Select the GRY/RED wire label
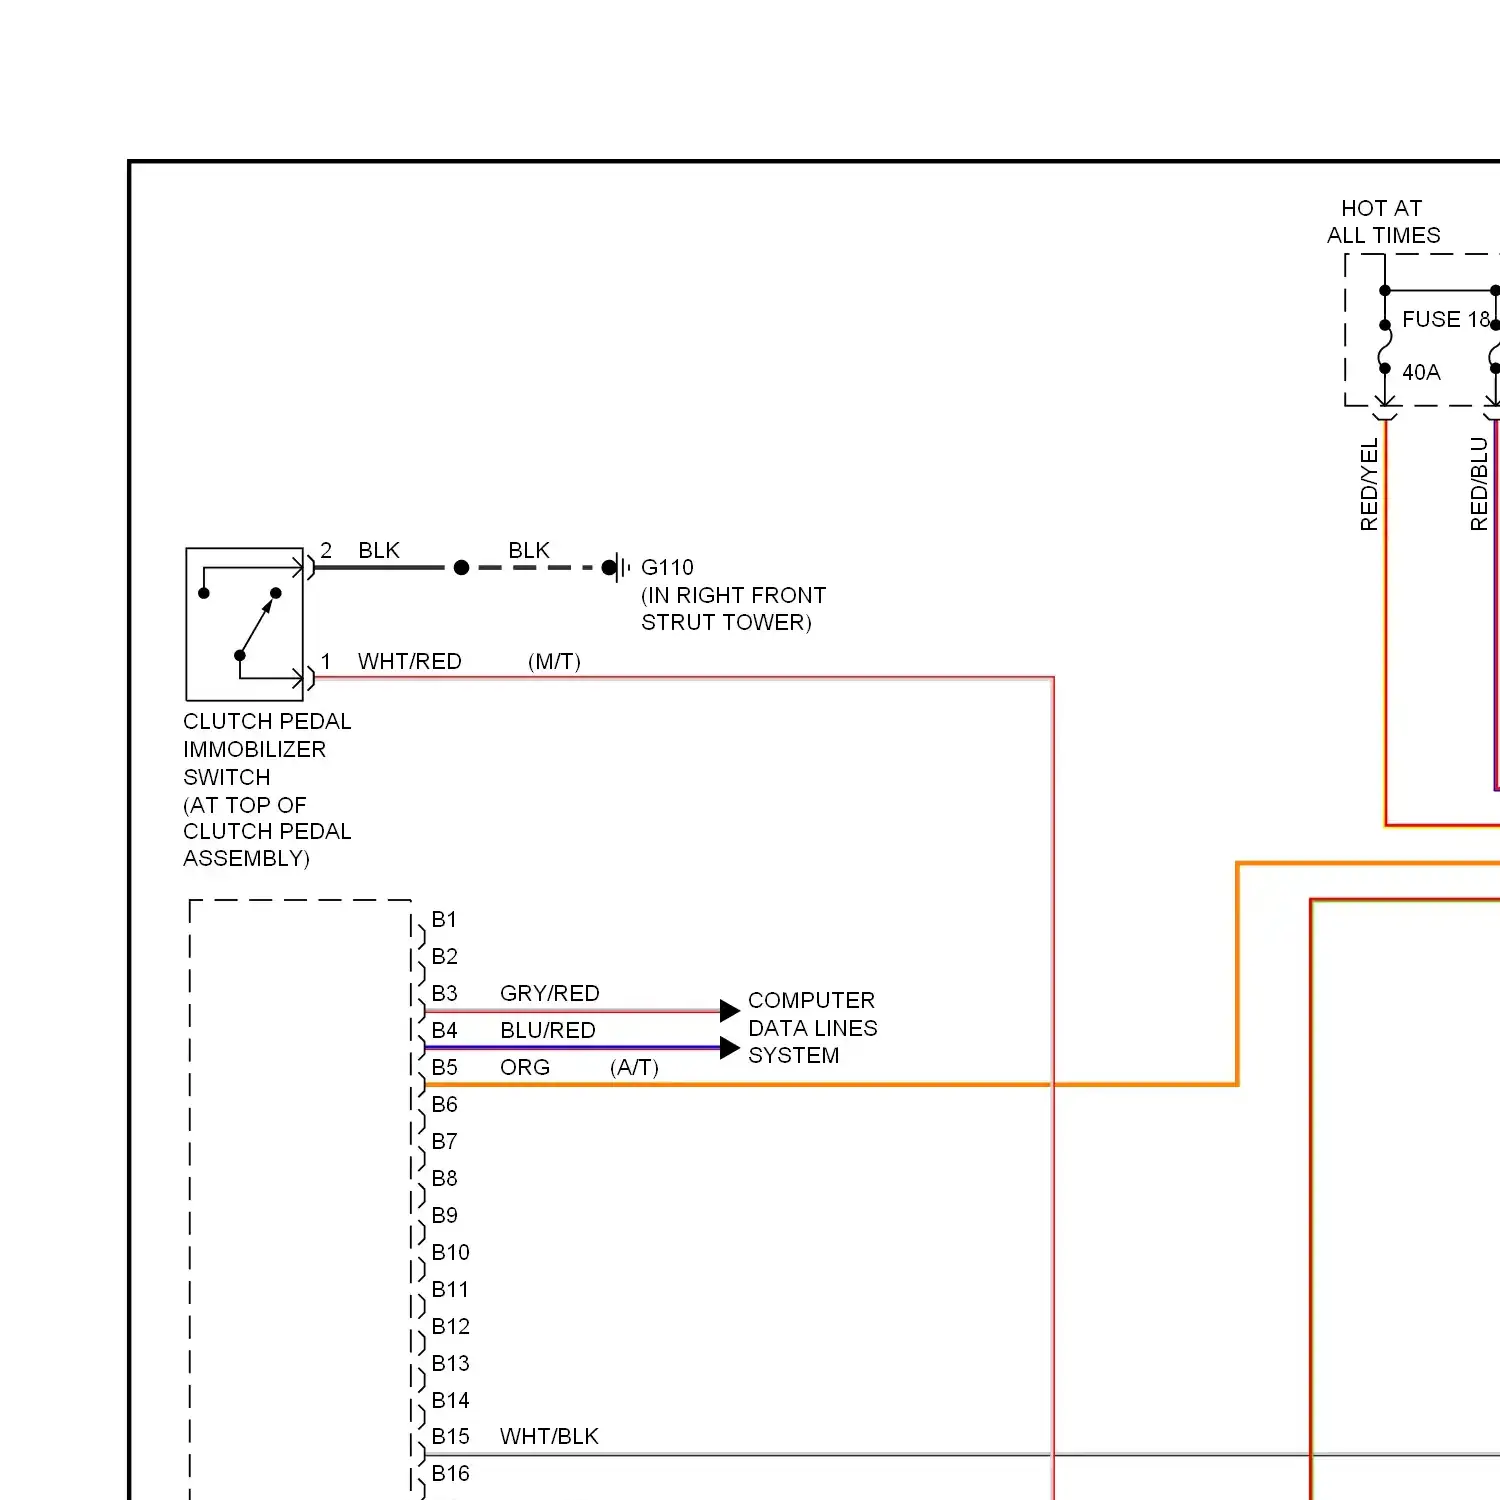This screenshot has width=1500, height=1500. pyautogui.click(x=549, y=993)
